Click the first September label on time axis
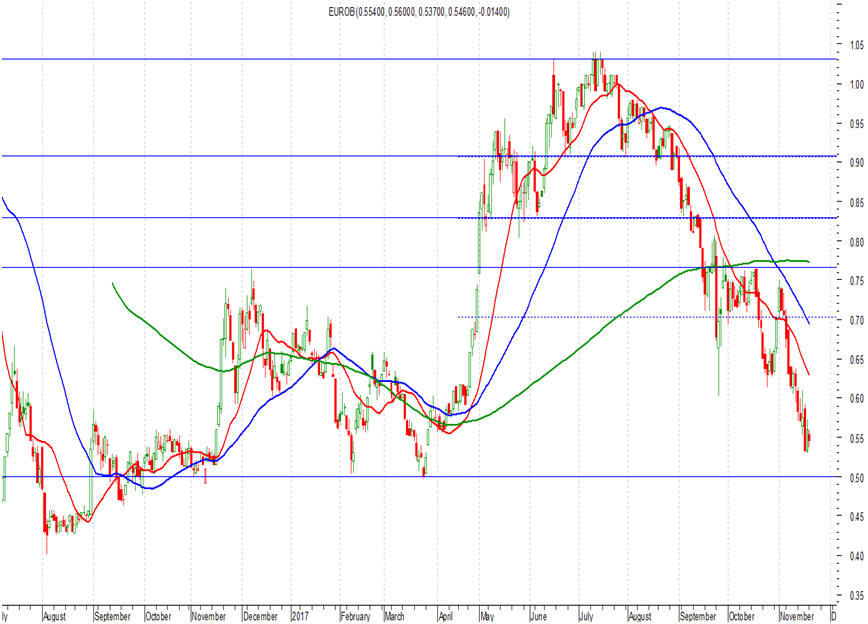 click(x=112, y=616)
